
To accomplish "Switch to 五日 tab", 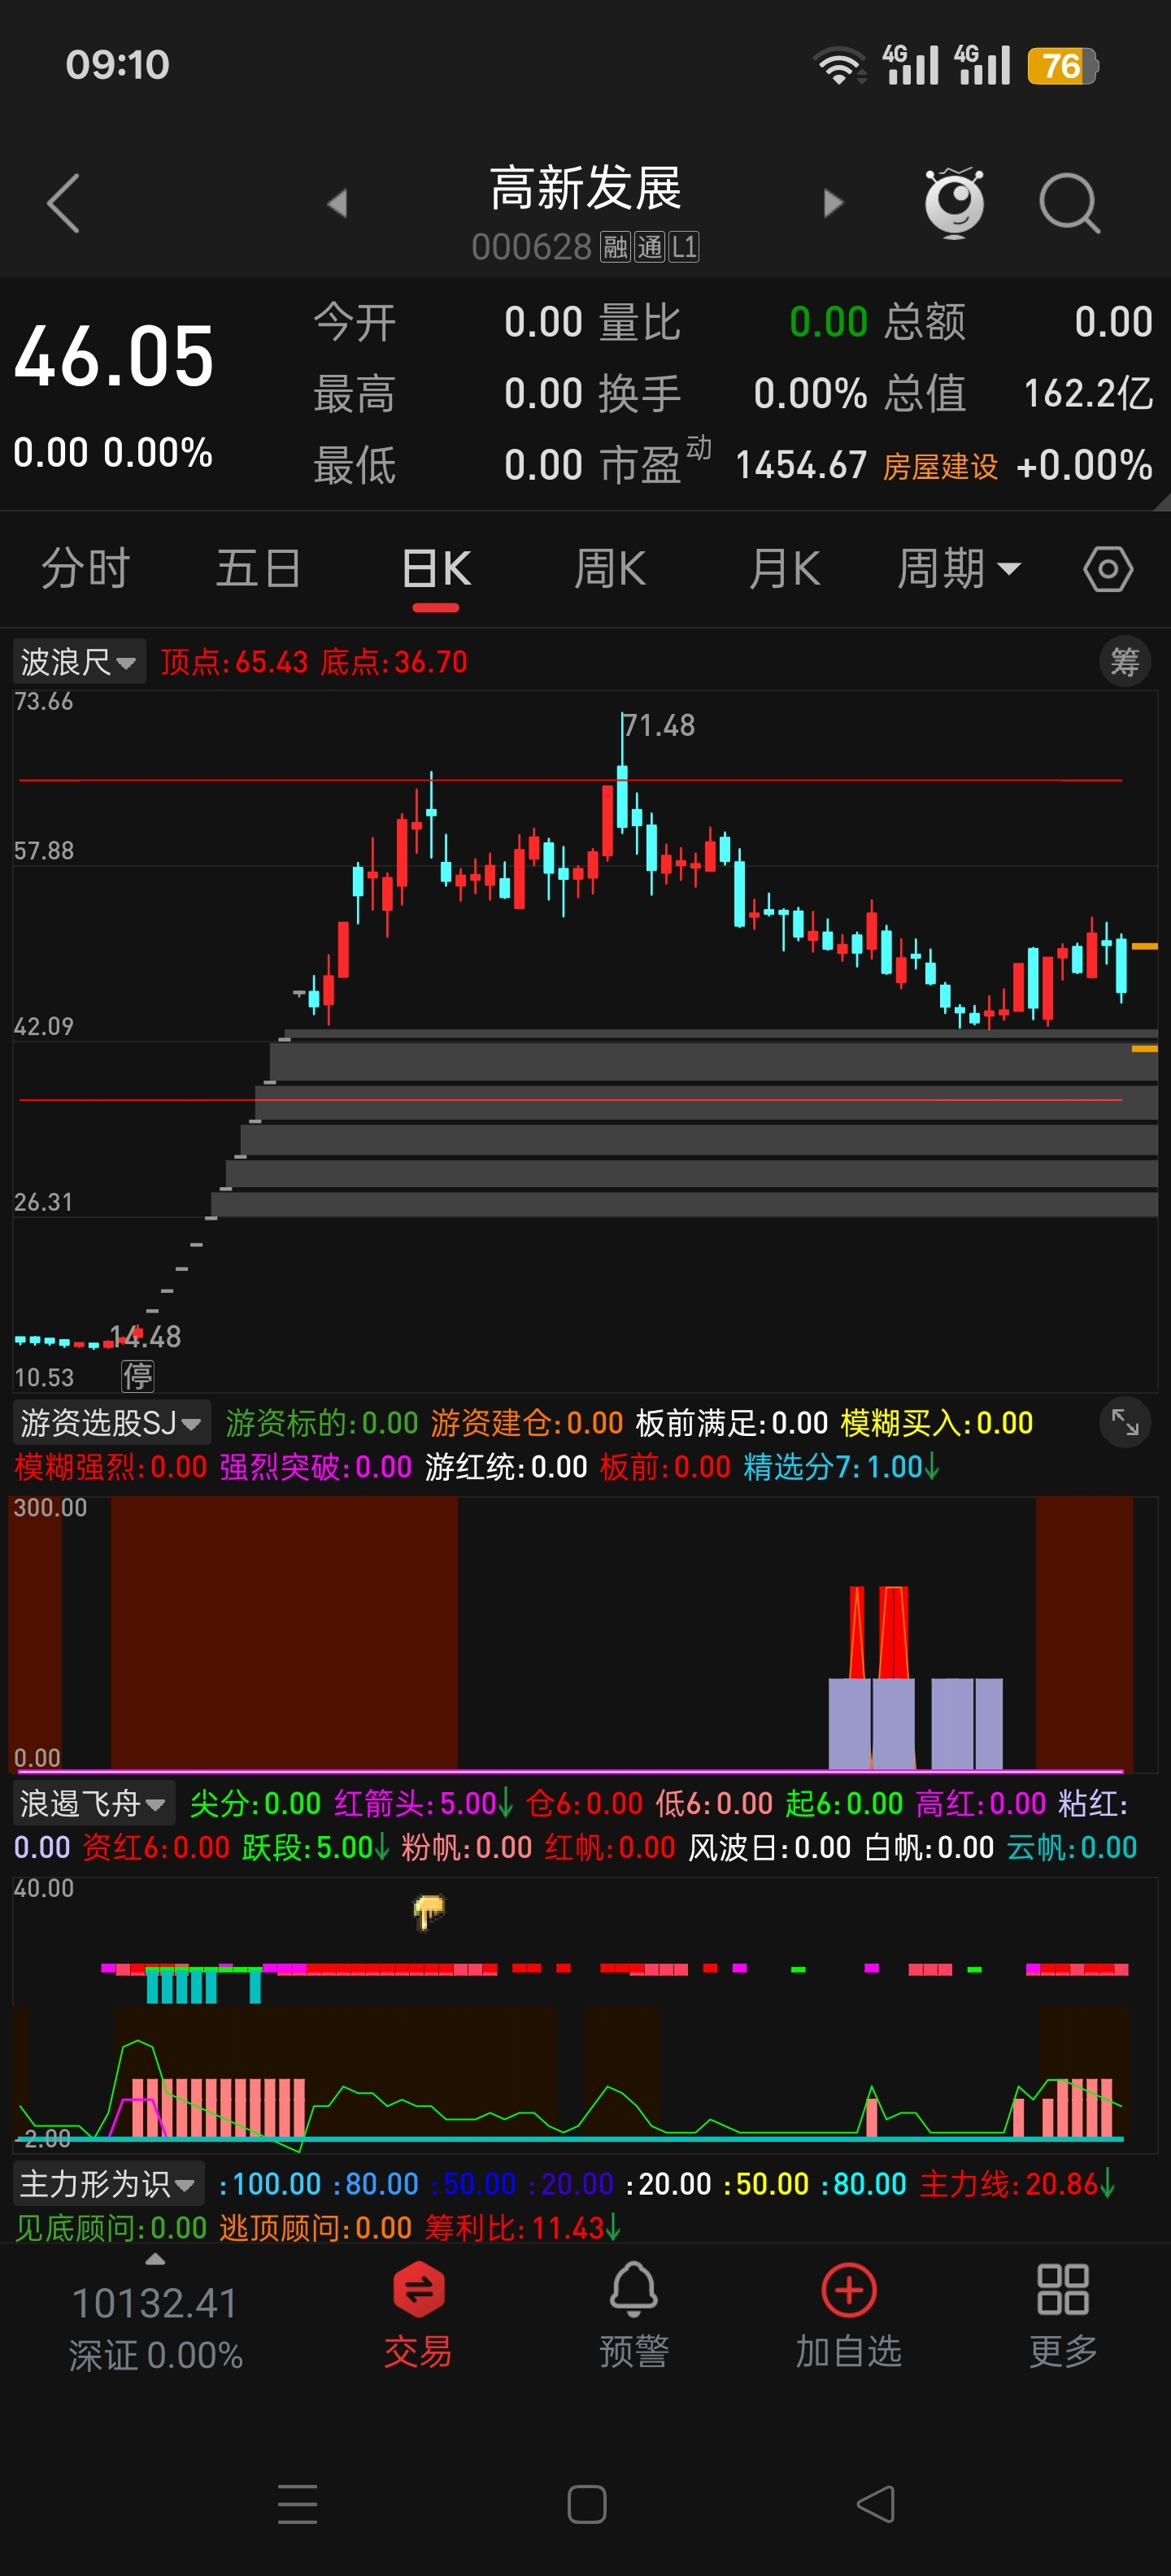I will 258,569.
